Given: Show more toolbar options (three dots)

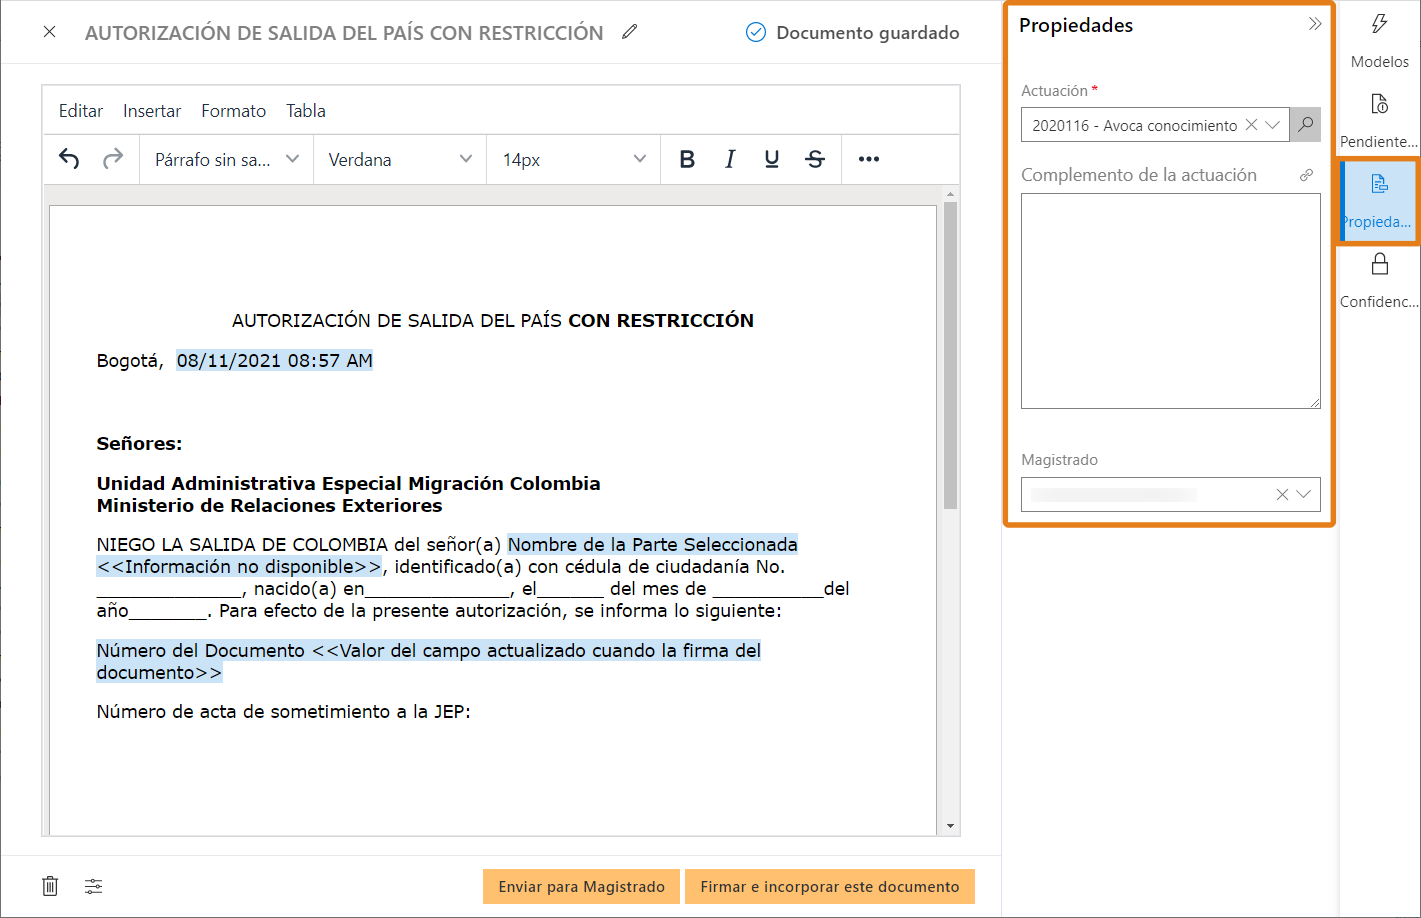Looking at the screenshot, I should point(869,159).
